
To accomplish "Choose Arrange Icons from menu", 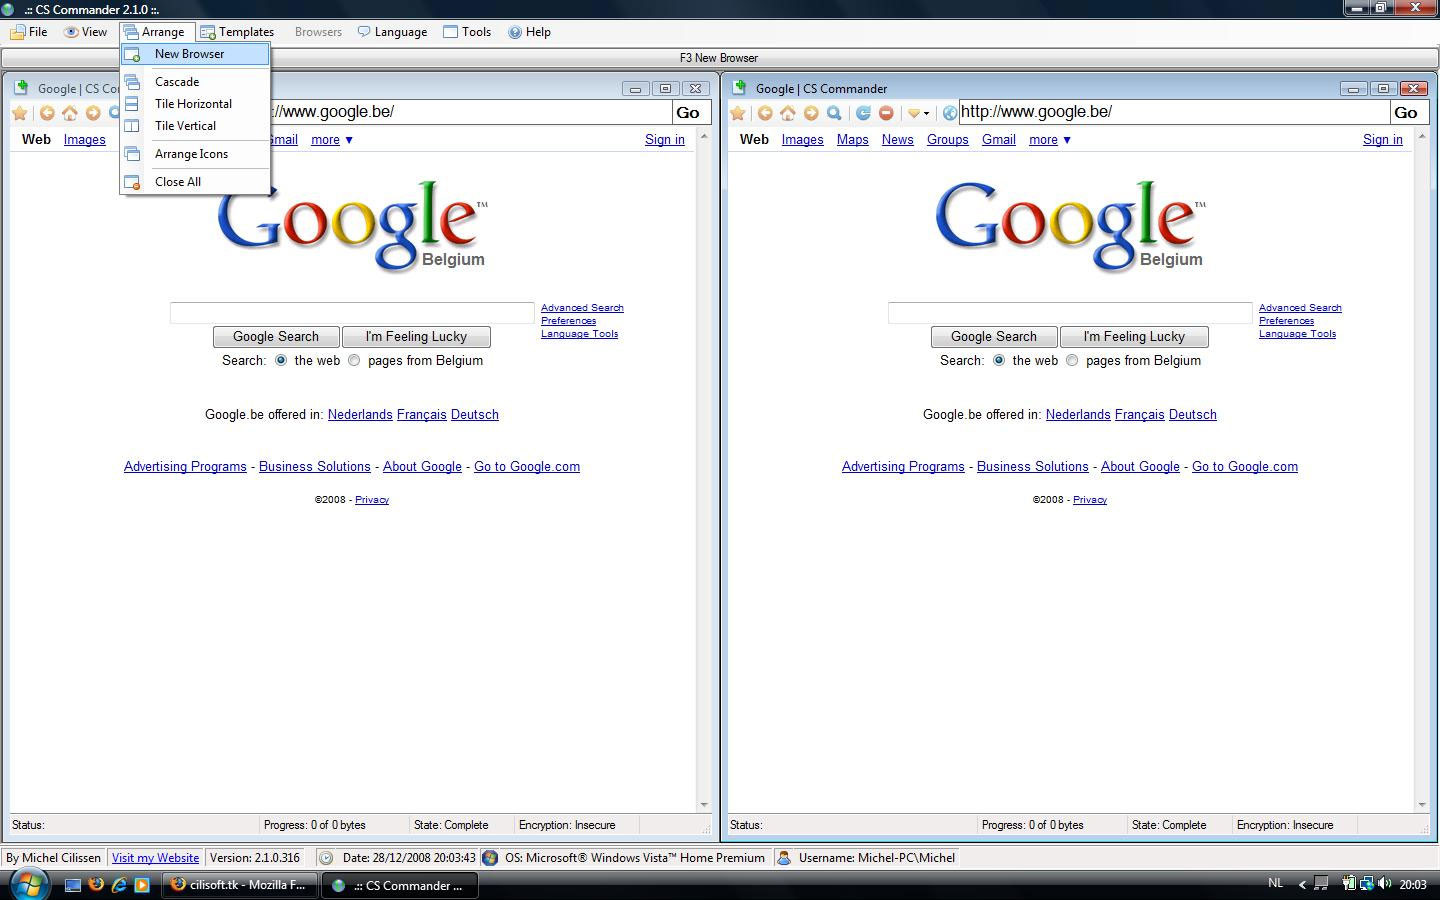I will pyautogui.click(x=195, y=154).
